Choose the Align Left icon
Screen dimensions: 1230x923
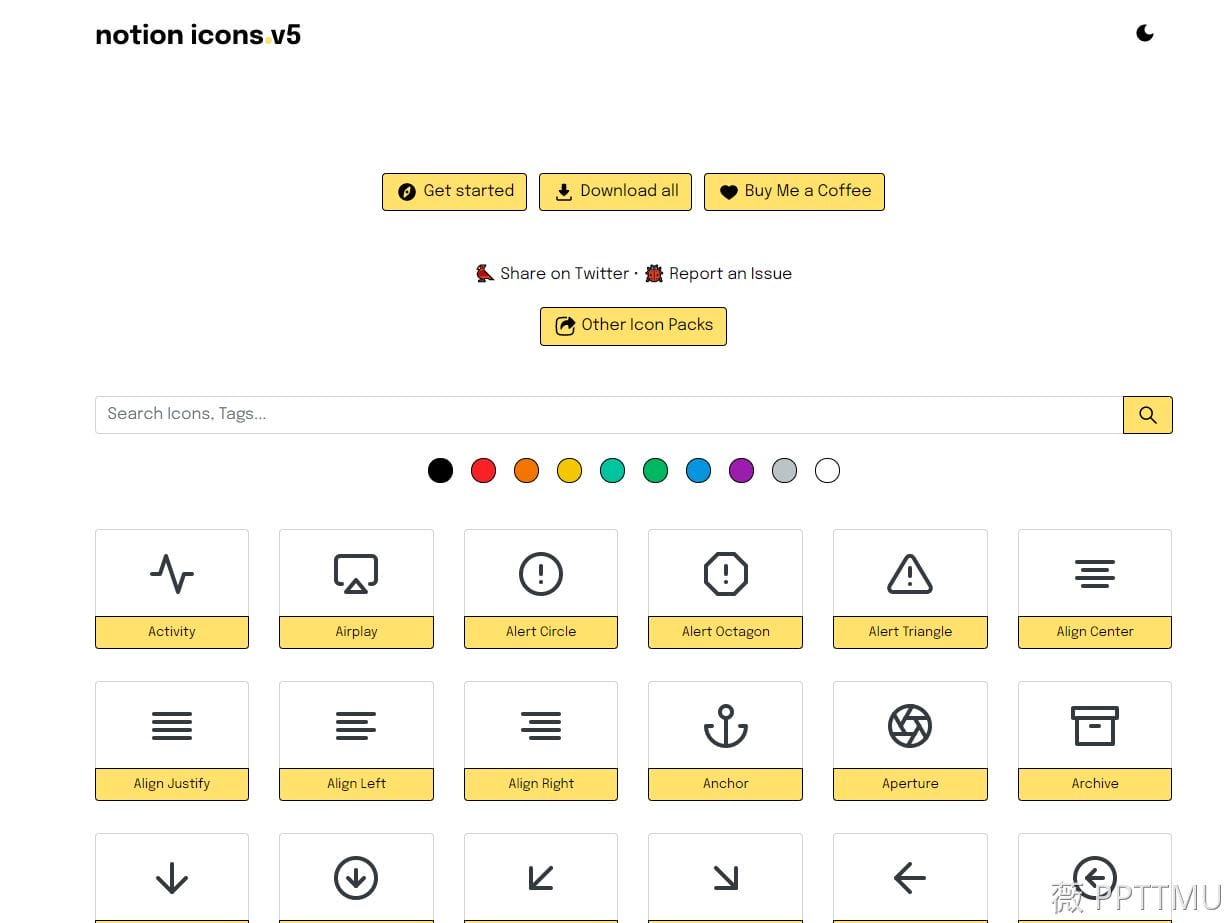click(356, 726)
